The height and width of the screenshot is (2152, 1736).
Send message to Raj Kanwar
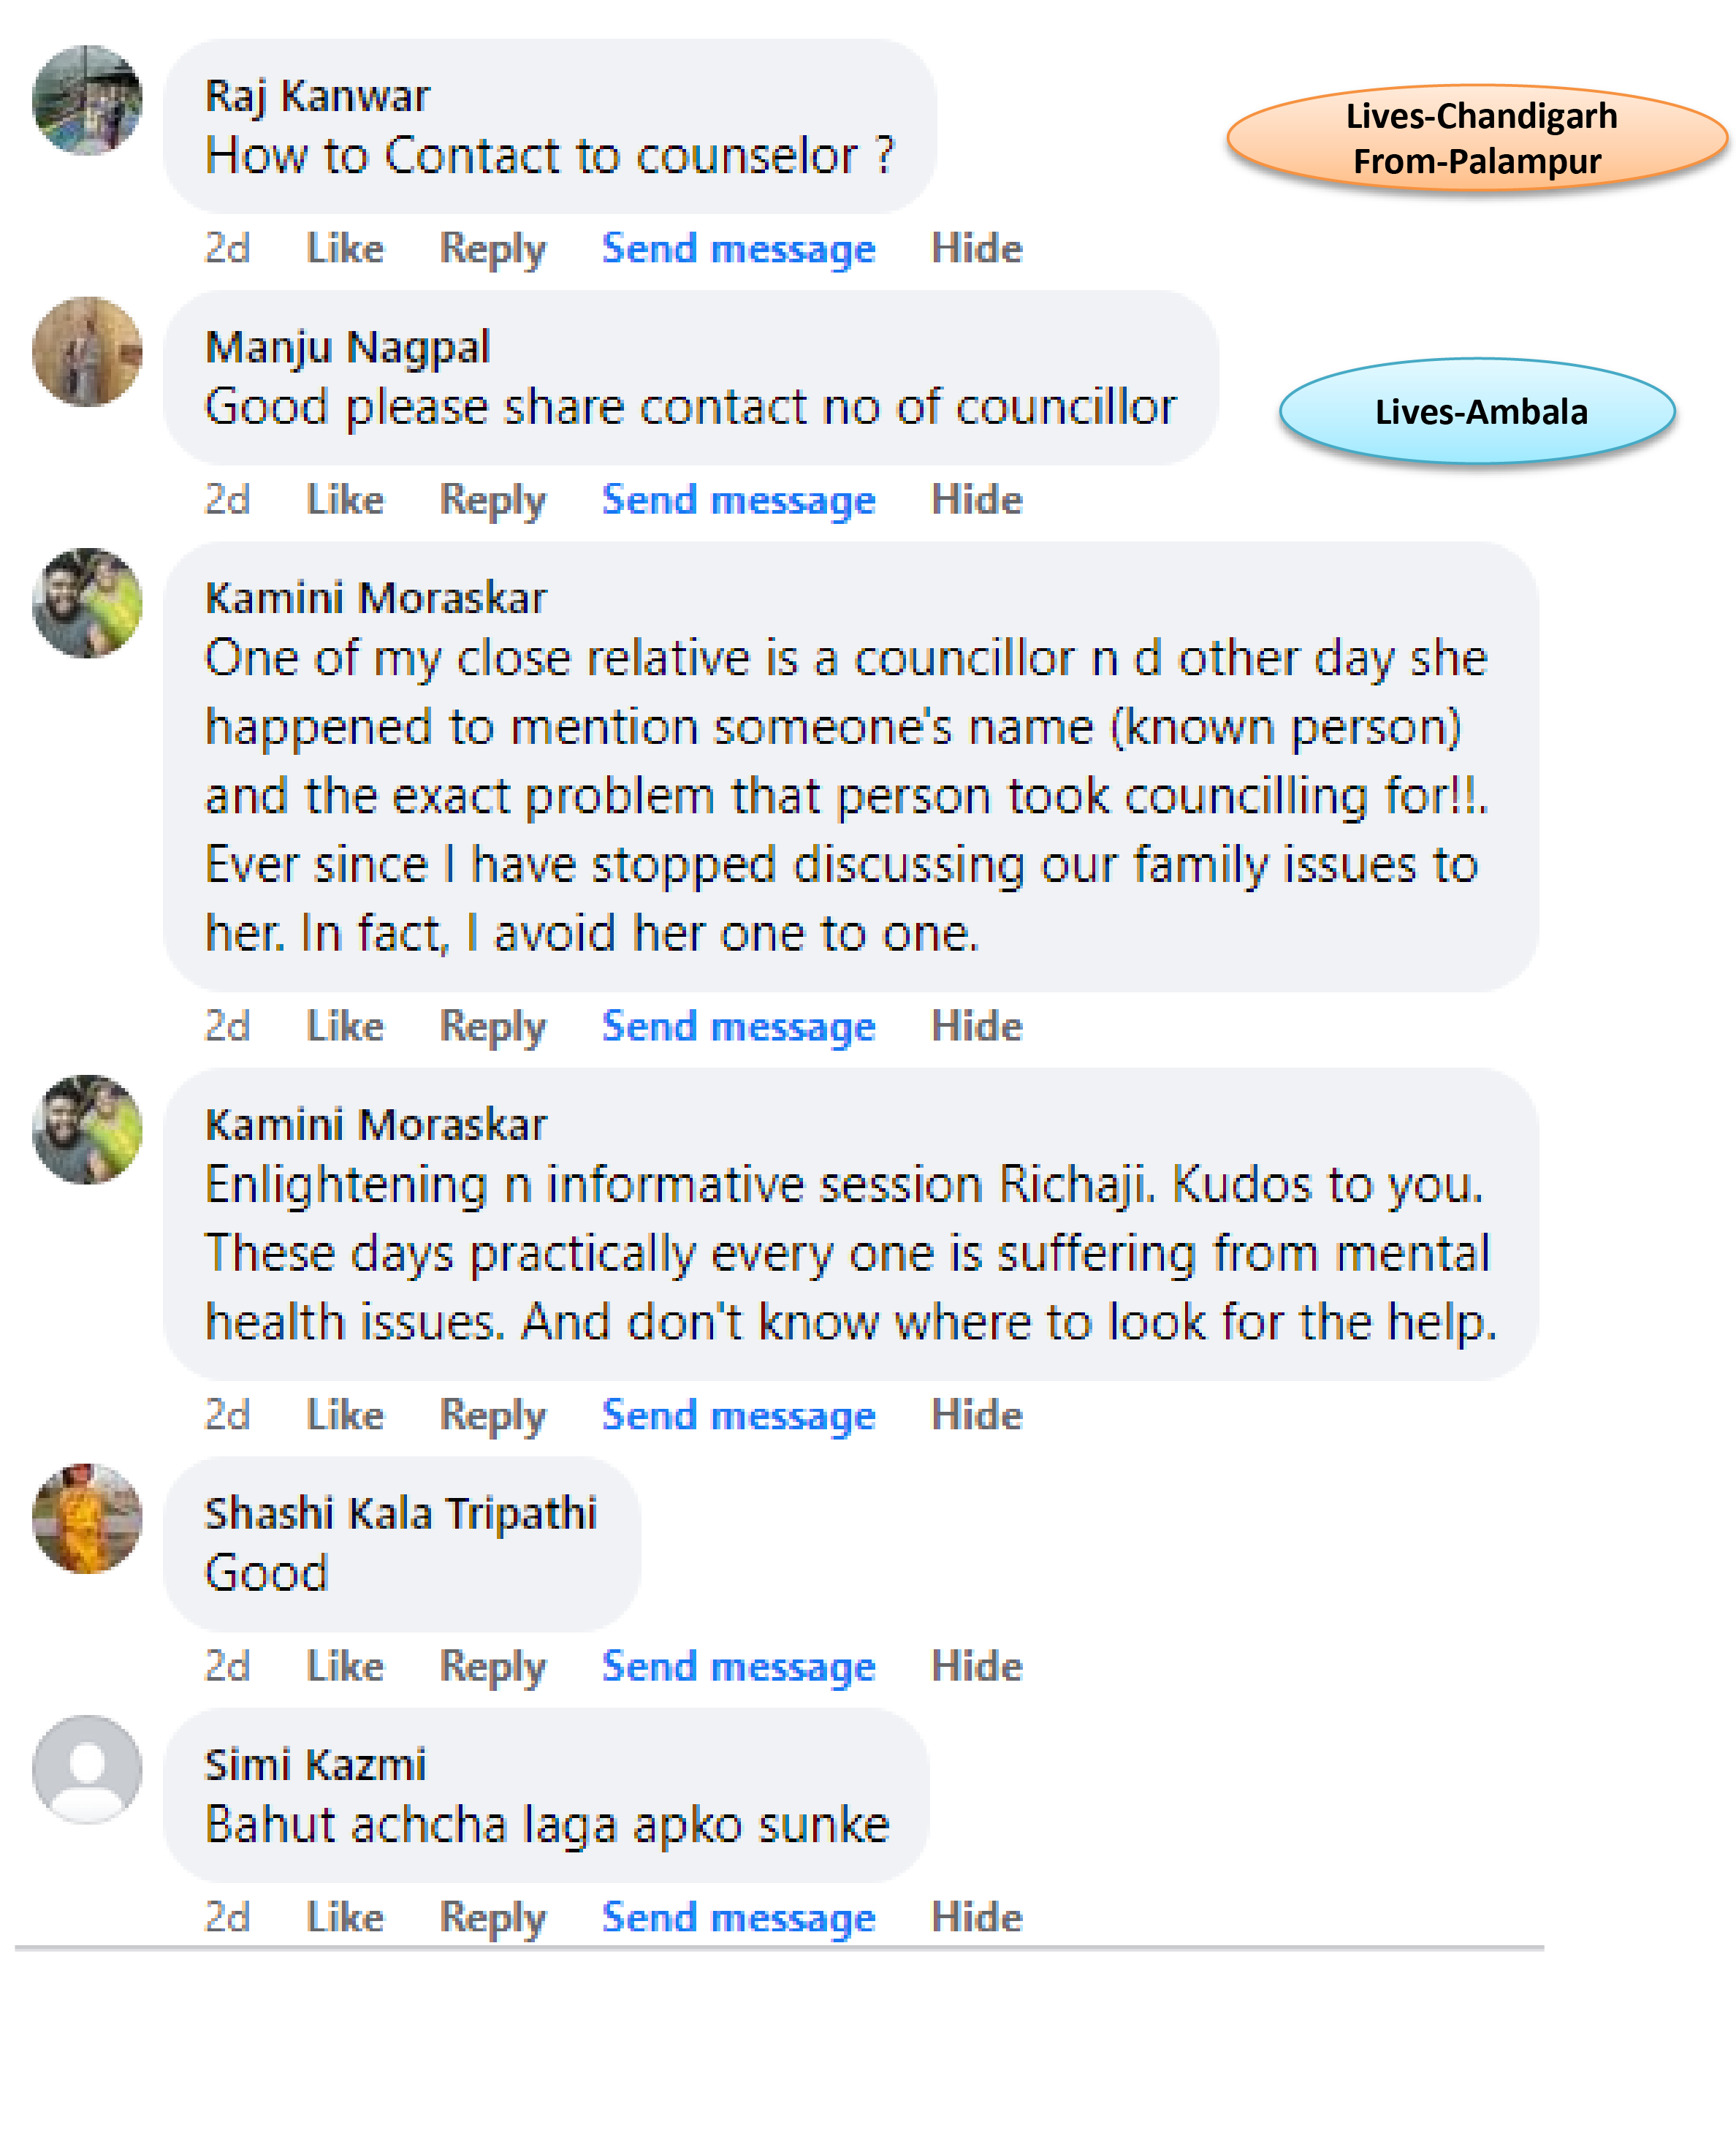[738, 248]
